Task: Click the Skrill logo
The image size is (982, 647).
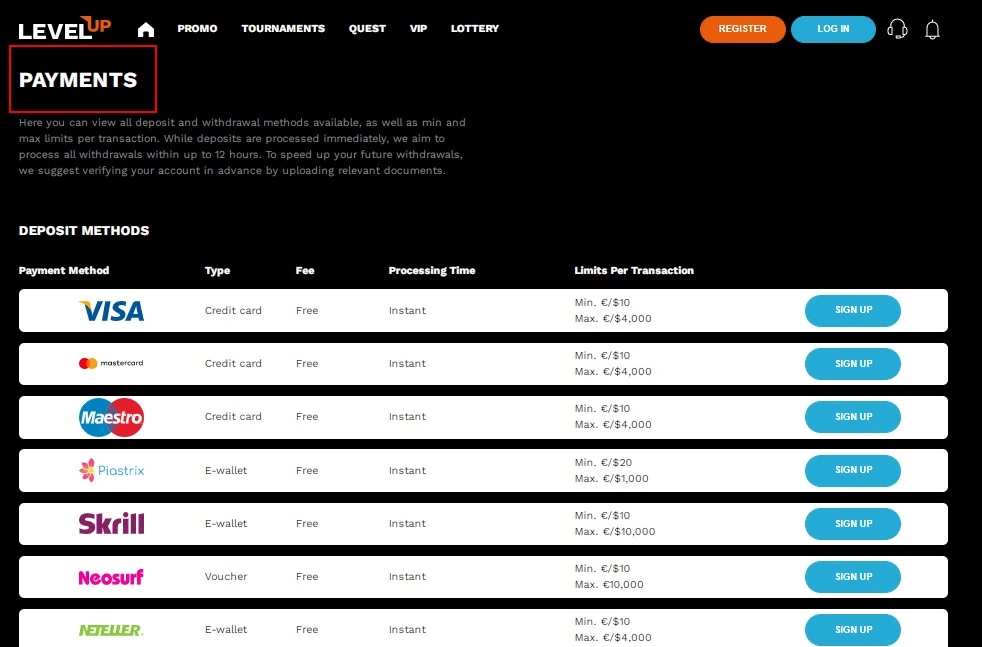Action: [x=111, y=524]
